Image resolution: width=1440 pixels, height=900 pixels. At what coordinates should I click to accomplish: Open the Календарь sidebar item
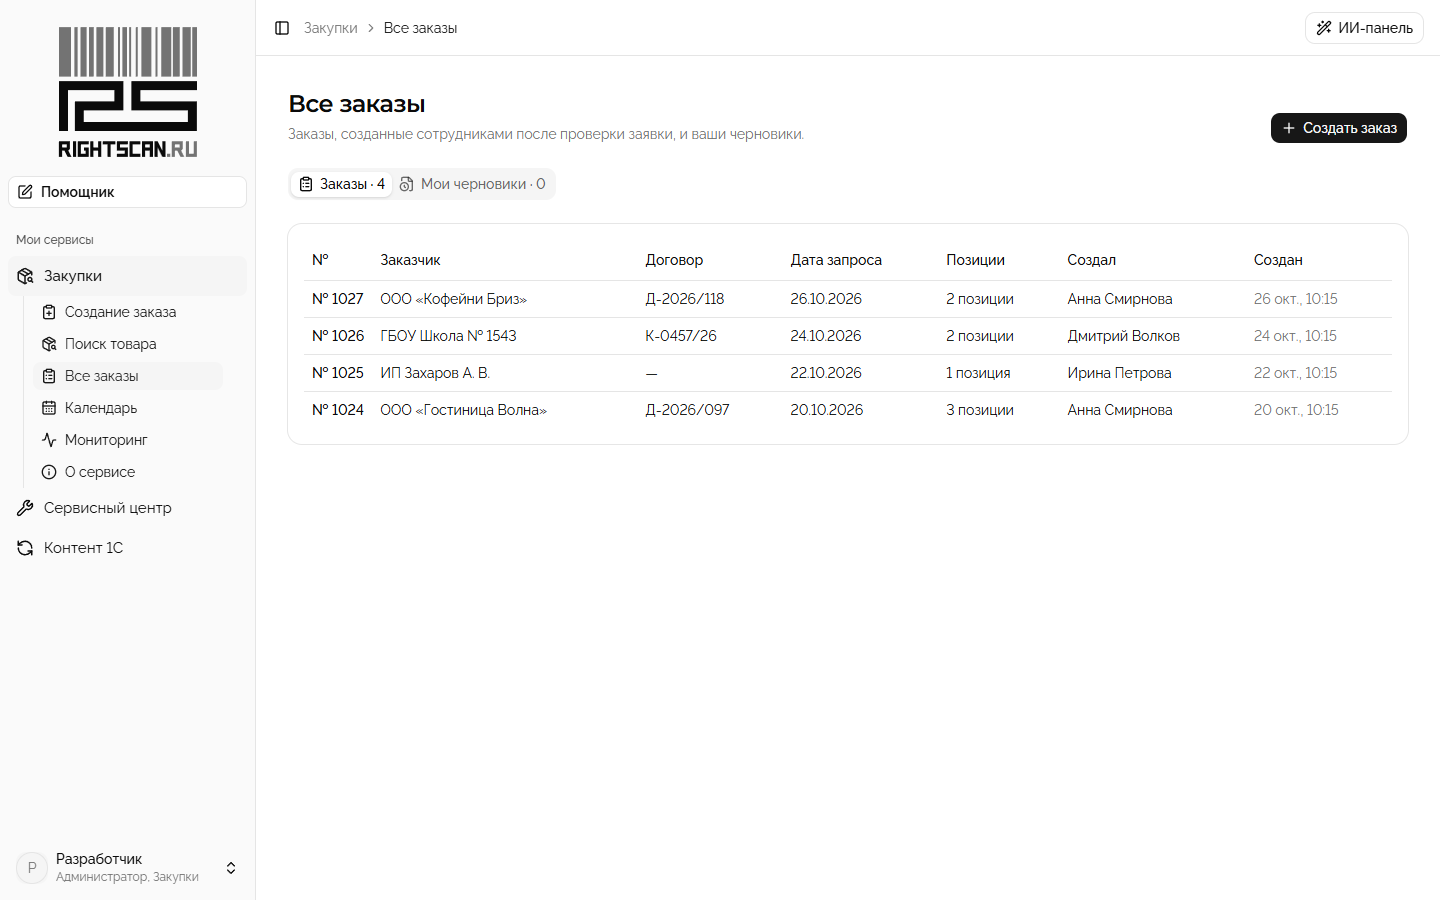click(x=128, y=408)
